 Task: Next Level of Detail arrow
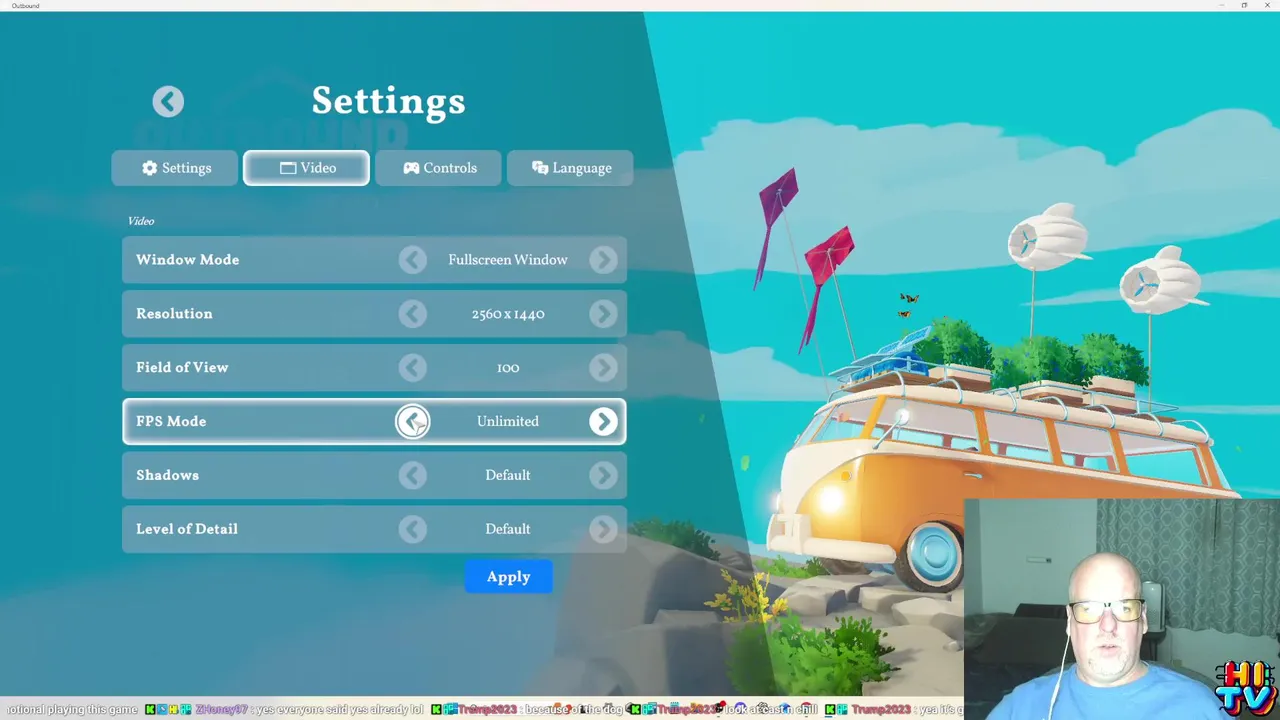pos(603,529)
